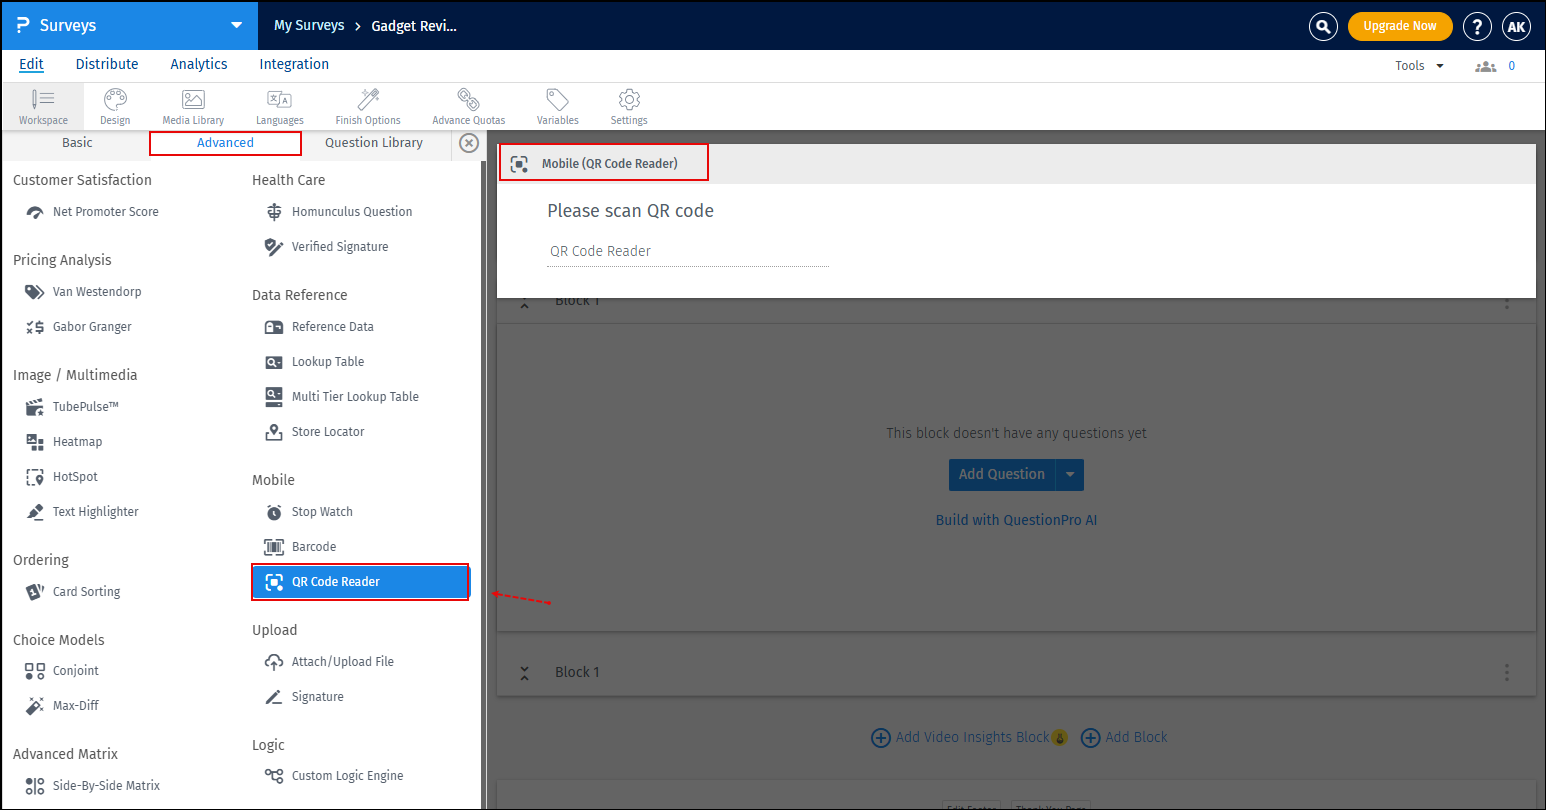Click the Variables icon

(557, 106)
